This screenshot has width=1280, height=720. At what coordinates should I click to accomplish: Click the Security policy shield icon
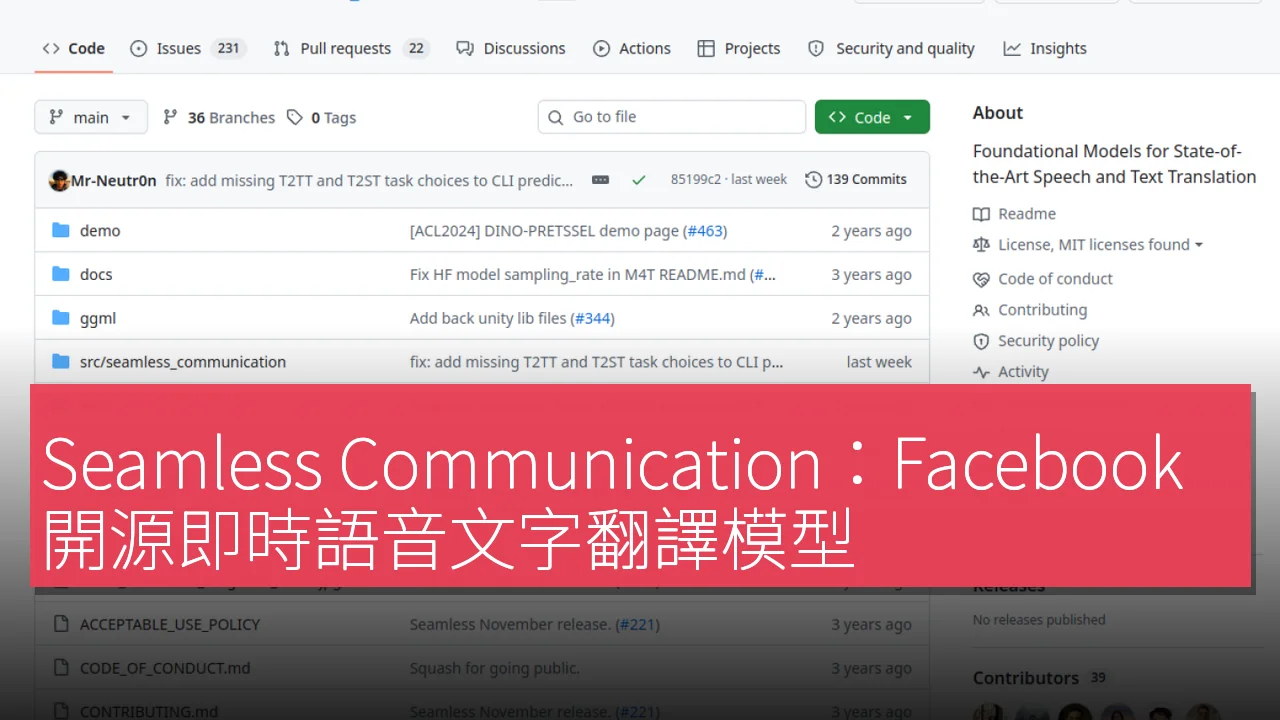click(981, 341)
